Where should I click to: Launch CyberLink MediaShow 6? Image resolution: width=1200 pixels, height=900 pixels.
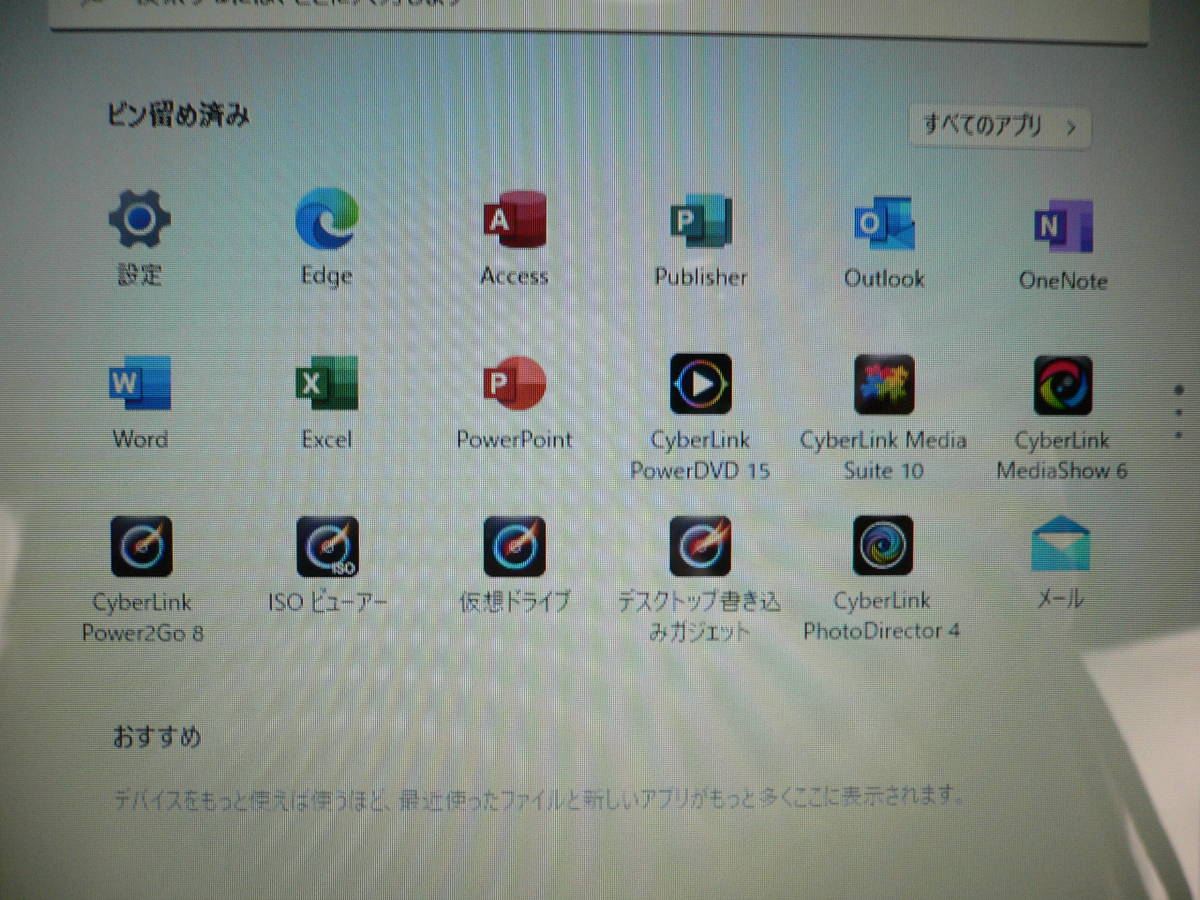pyautogui.click(x=1062, y=386)
